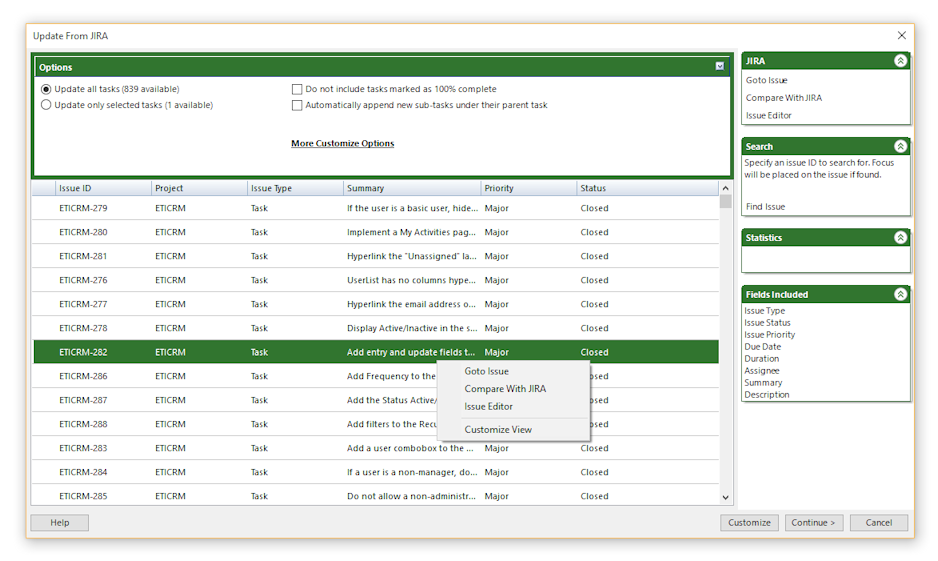Click 'Description' in Fields Included list

767,395
